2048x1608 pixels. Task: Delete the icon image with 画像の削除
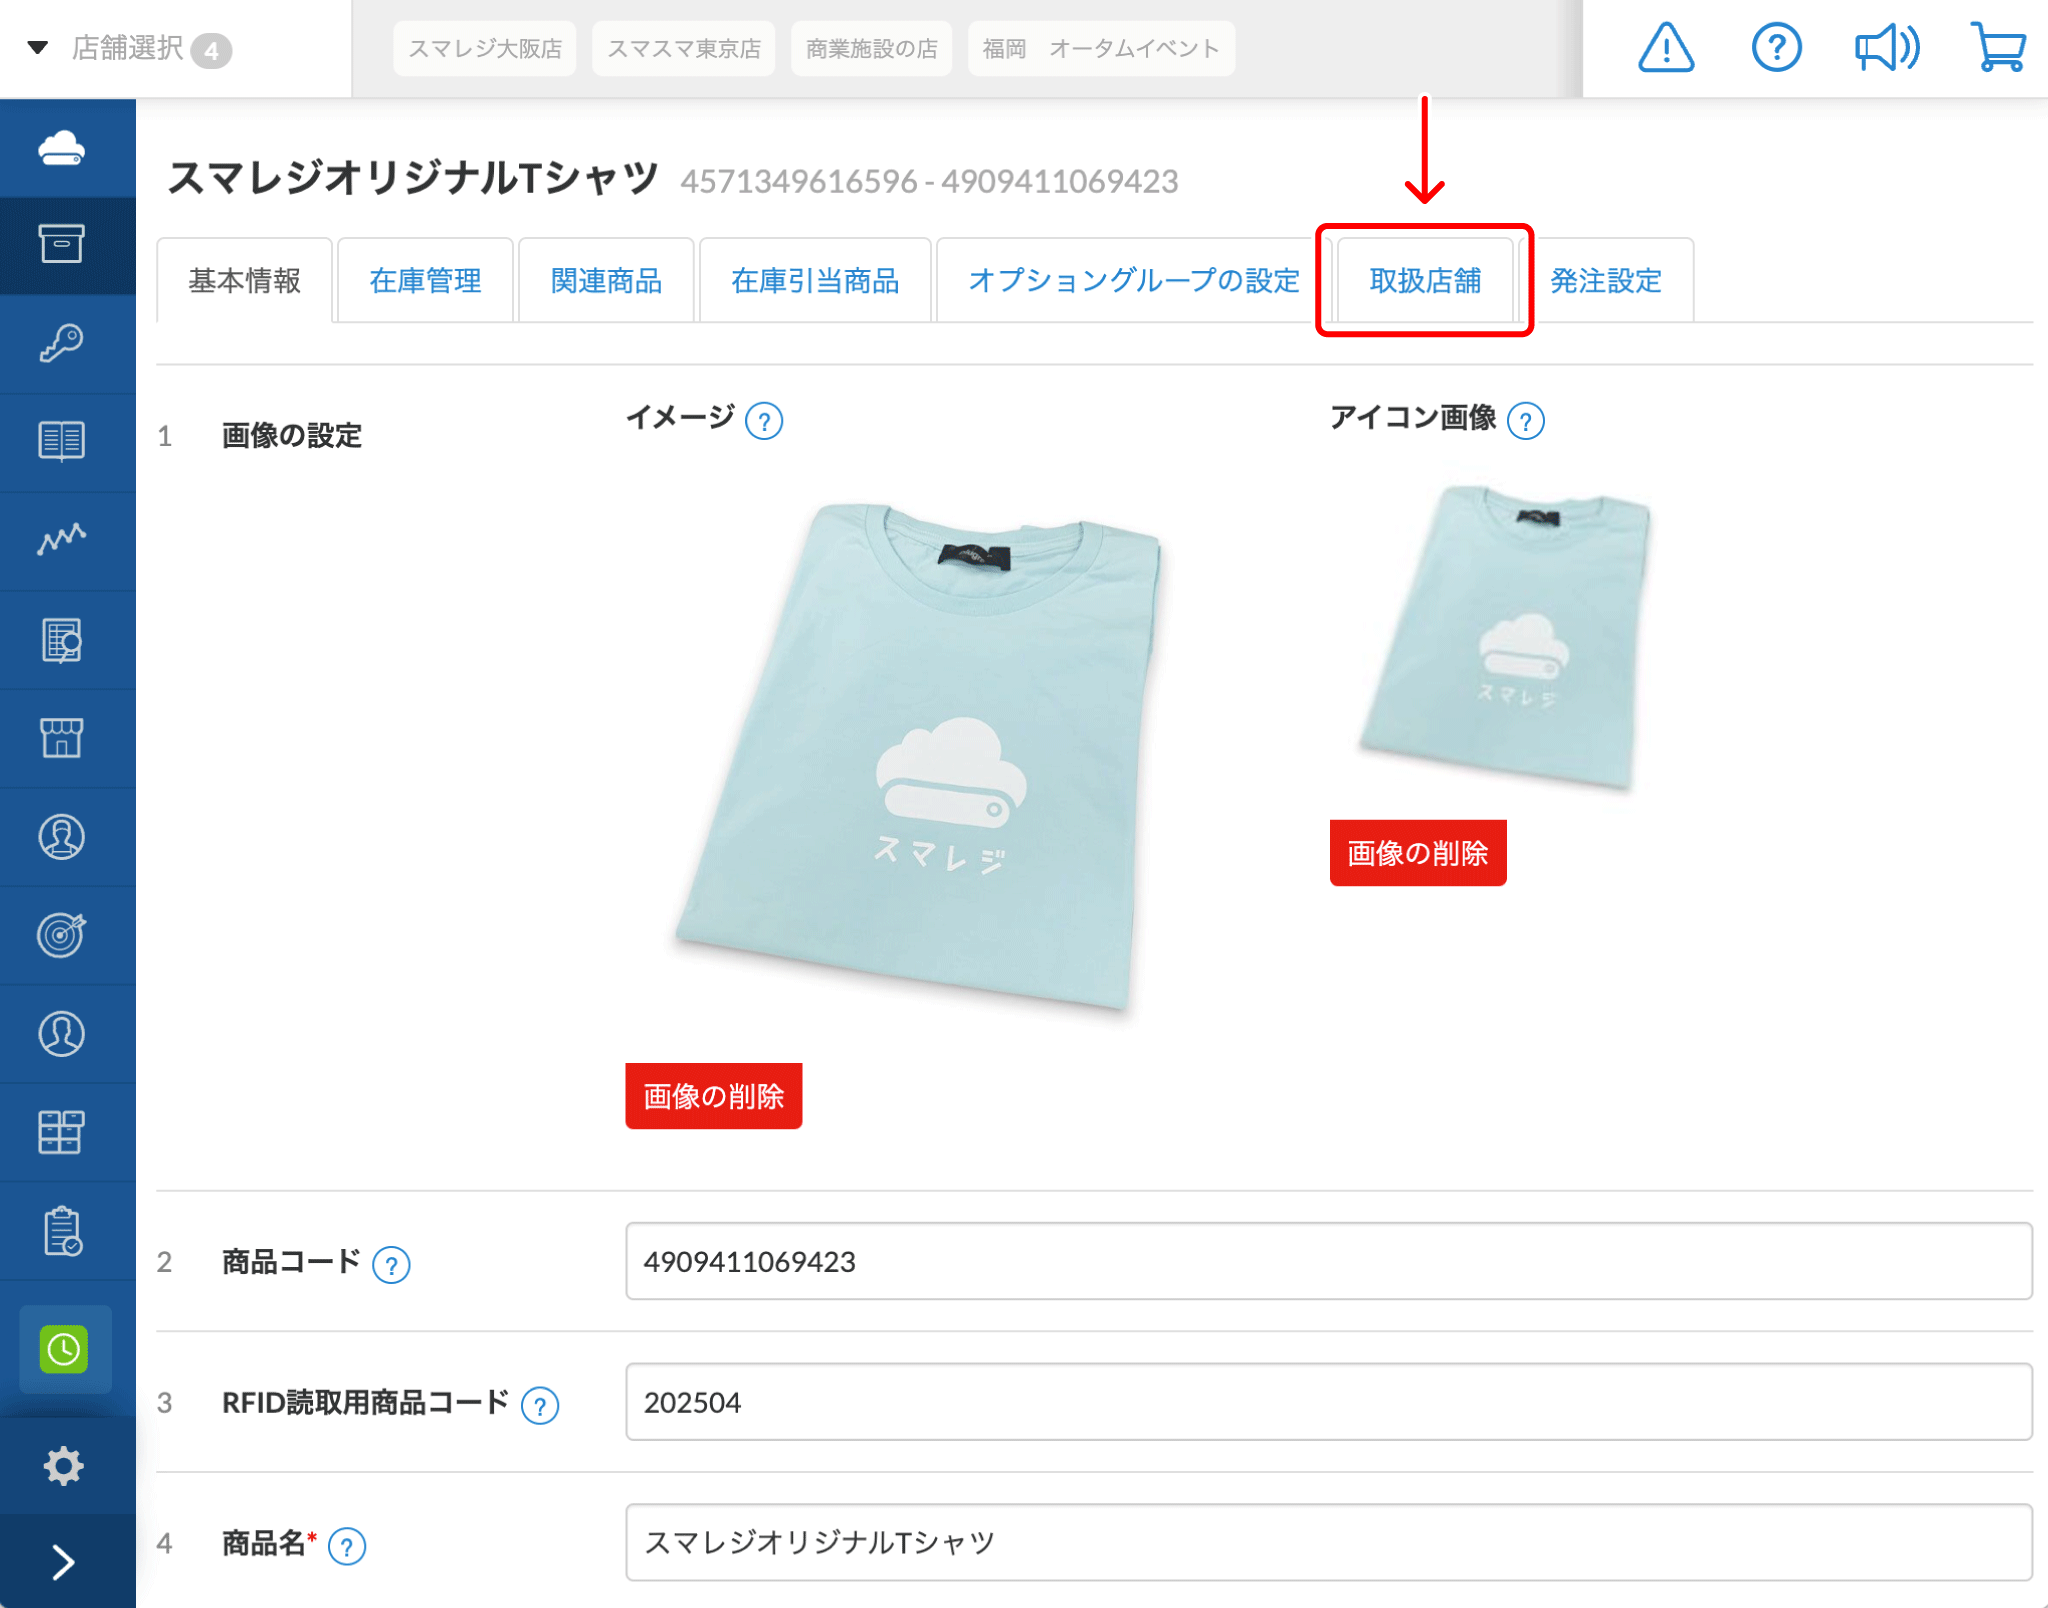click(1418, 853)
